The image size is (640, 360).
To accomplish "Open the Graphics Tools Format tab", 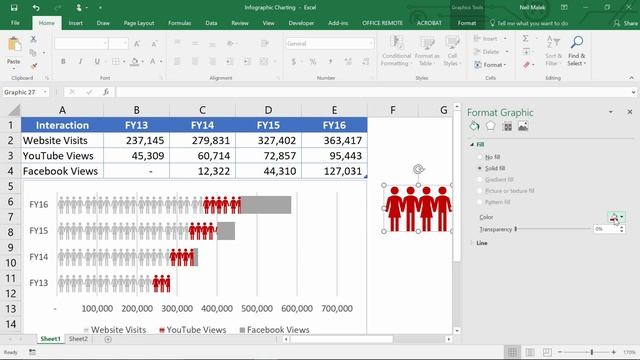I will [467, 23].
